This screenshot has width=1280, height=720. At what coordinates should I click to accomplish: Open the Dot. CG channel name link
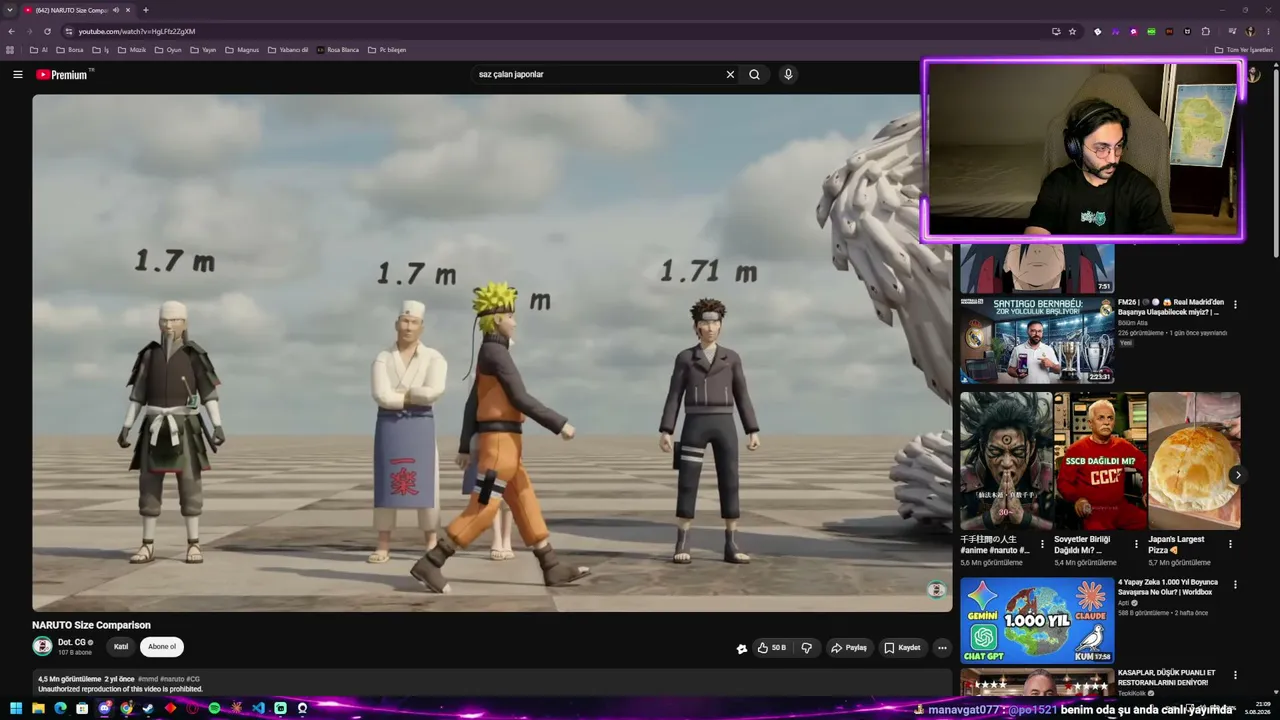(72, 642)
